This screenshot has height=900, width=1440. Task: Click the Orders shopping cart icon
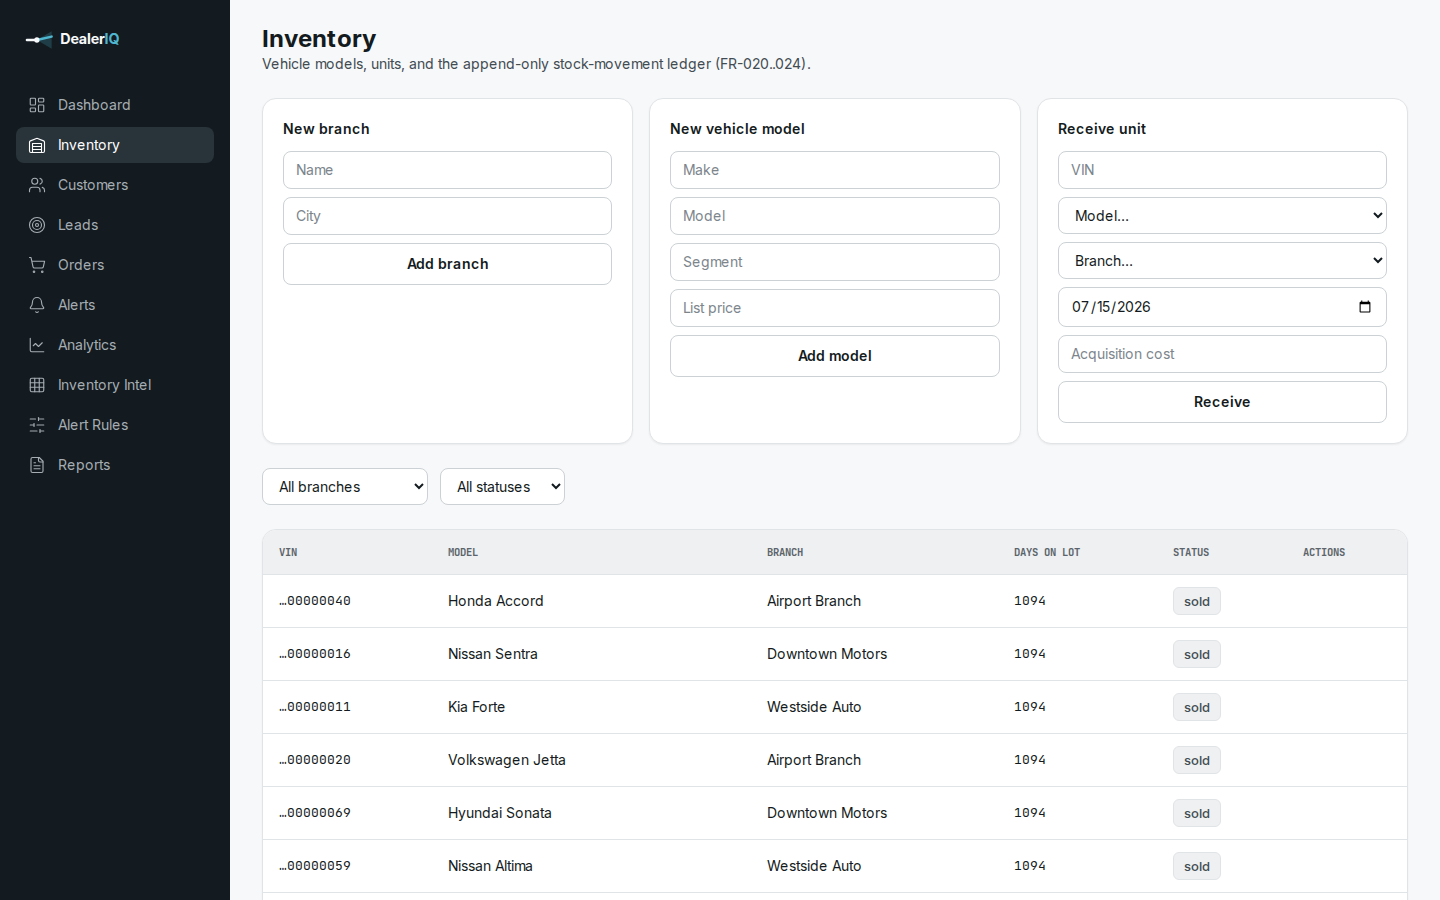37,265
